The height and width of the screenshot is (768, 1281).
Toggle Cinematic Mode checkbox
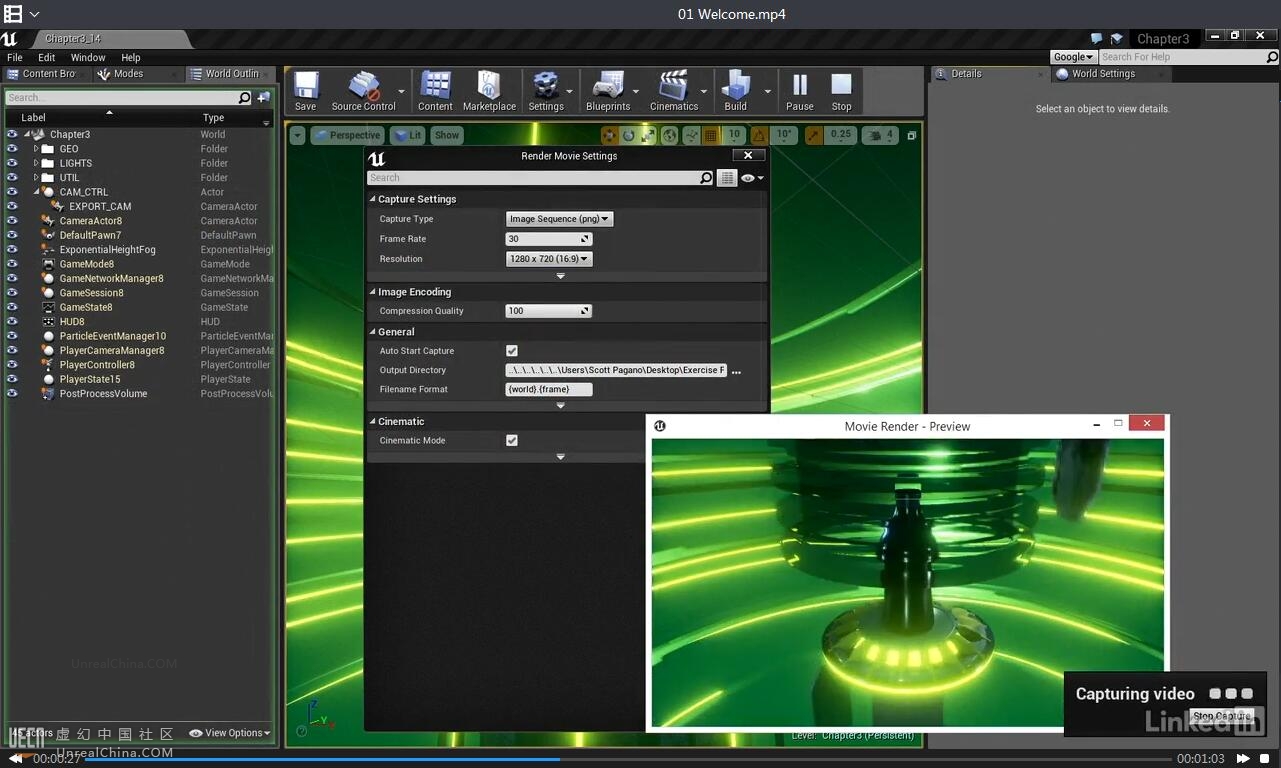(x=512, y=440)
